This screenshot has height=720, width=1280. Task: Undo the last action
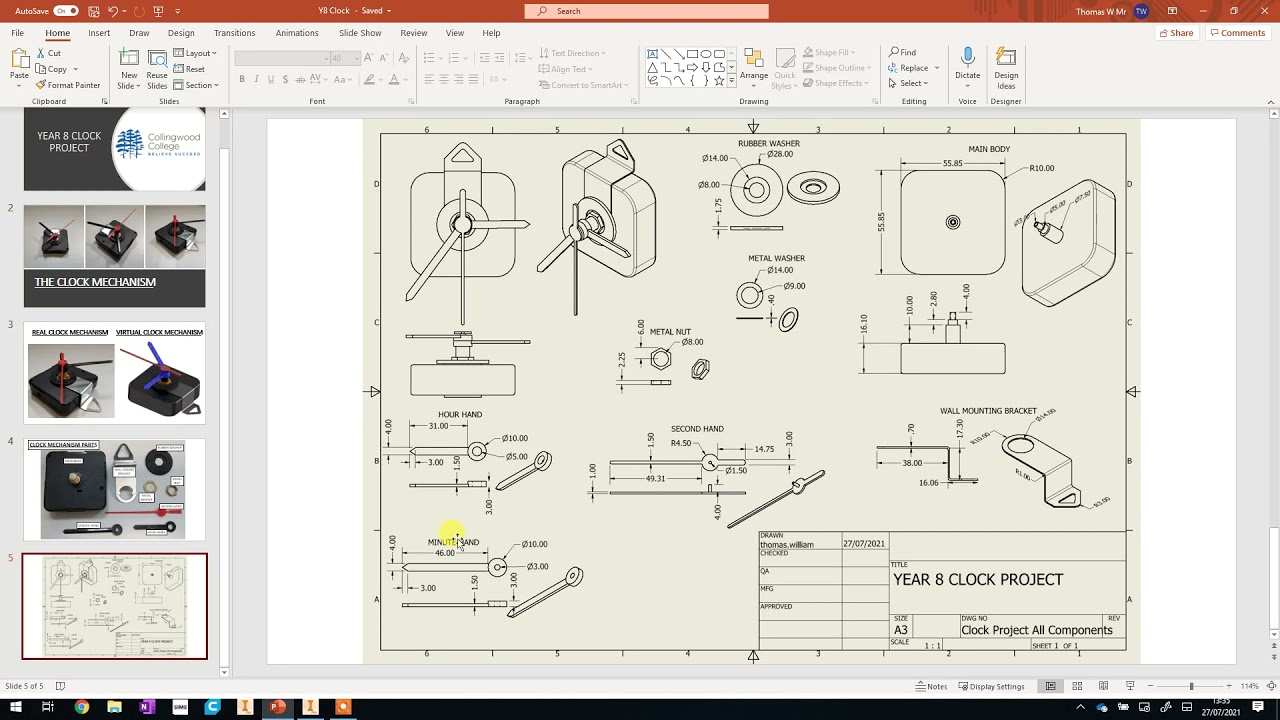point(113,11)
